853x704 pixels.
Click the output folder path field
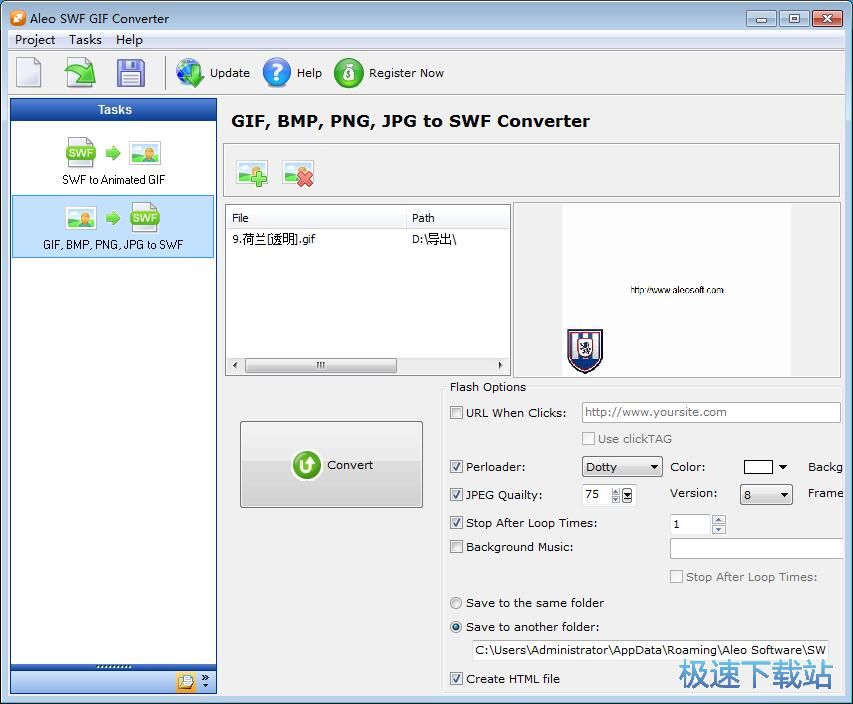click(651, 650)
